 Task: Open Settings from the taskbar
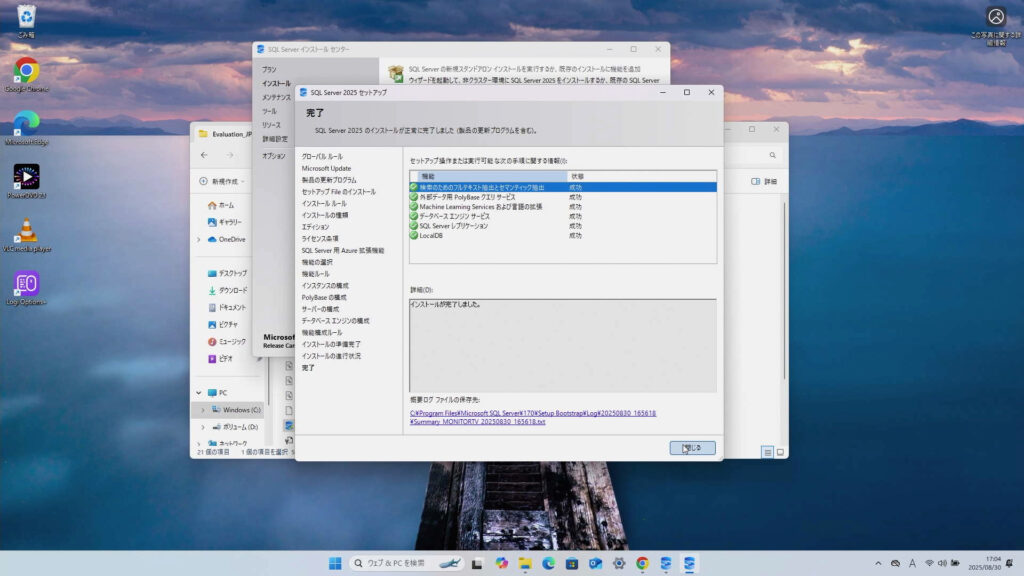[619, 564]
